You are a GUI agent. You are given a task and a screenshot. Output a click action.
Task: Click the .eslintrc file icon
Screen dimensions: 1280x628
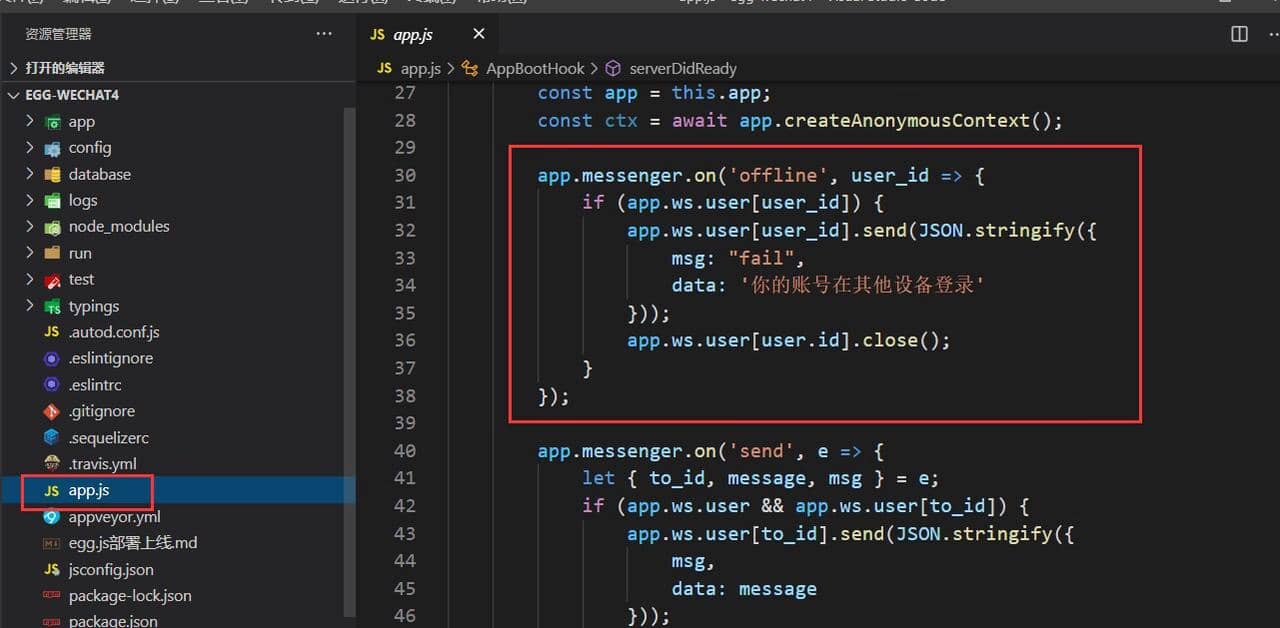(52, 385)
